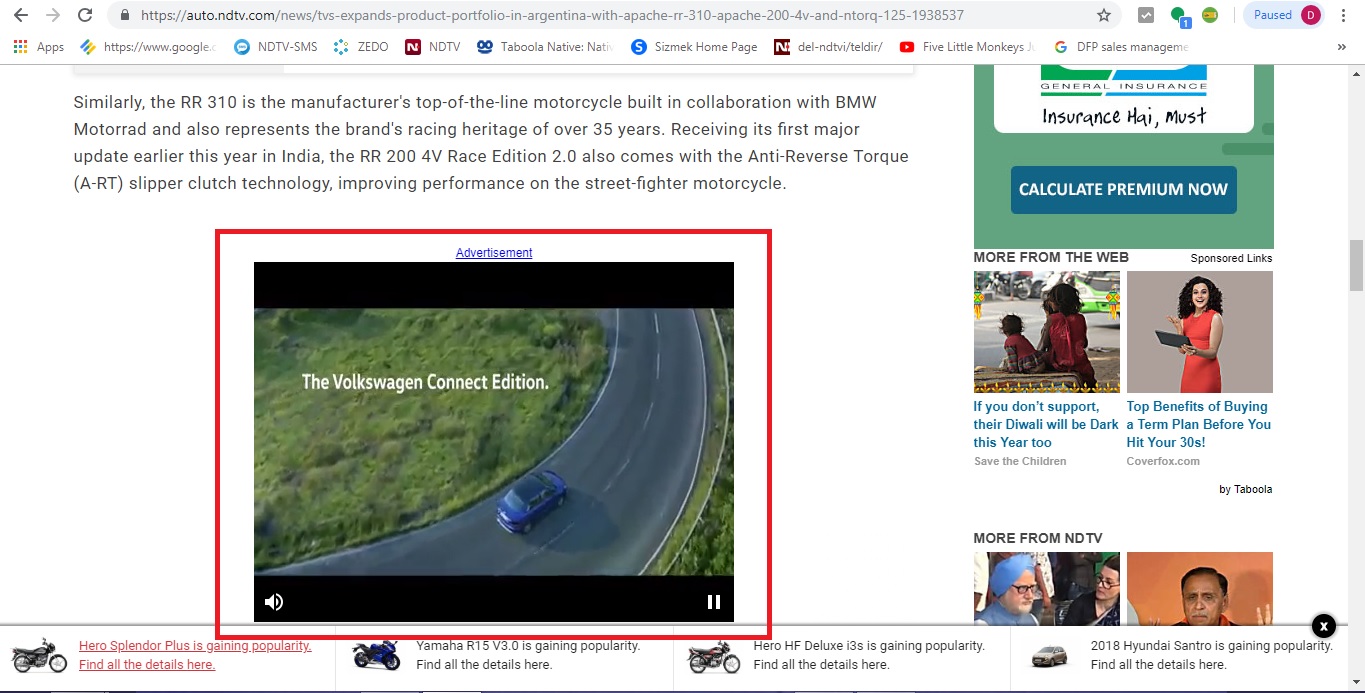Image resolution: width=1365 pixels, height=693 pixels.
Task: Open the google.com bookmark
Action: tap(148, 47)
